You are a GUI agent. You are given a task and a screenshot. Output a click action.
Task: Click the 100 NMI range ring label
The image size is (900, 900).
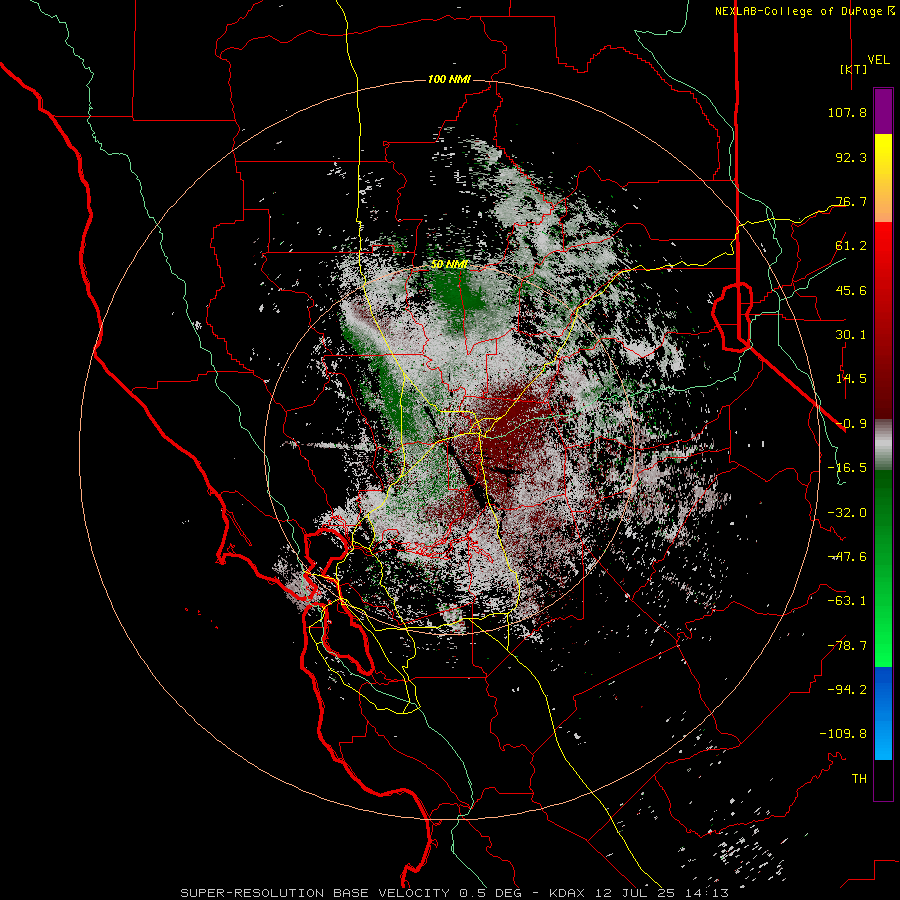coord(449,79)
